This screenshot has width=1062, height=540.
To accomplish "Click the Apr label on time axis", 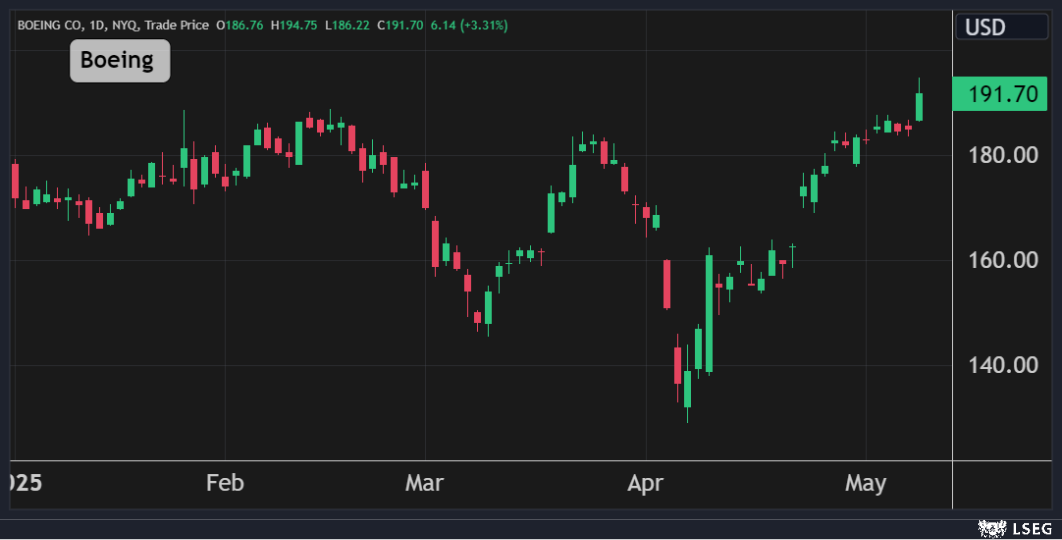I will [645, 484].
